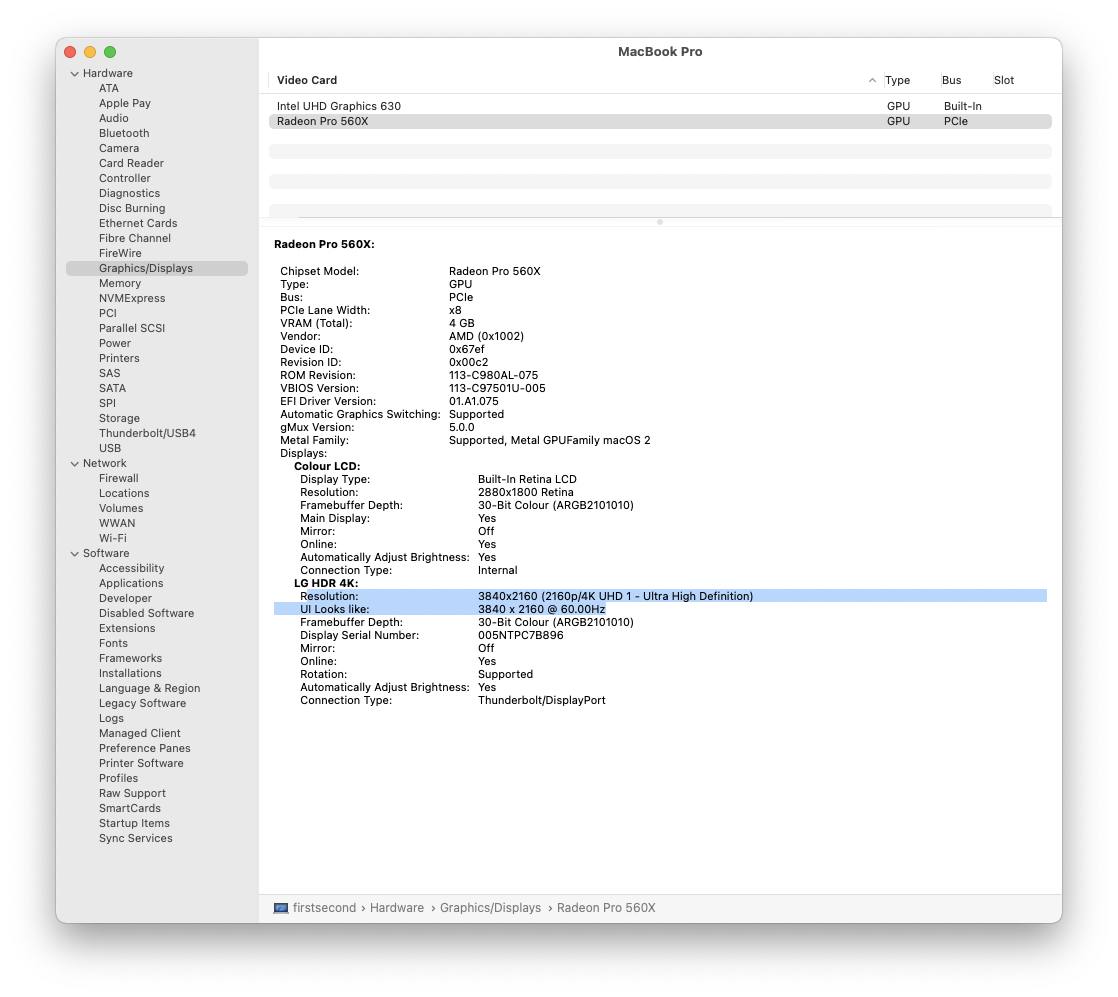Select NVMExpress in the sidebar
The image size is (1118, 997).
click(x=132, y=298)
